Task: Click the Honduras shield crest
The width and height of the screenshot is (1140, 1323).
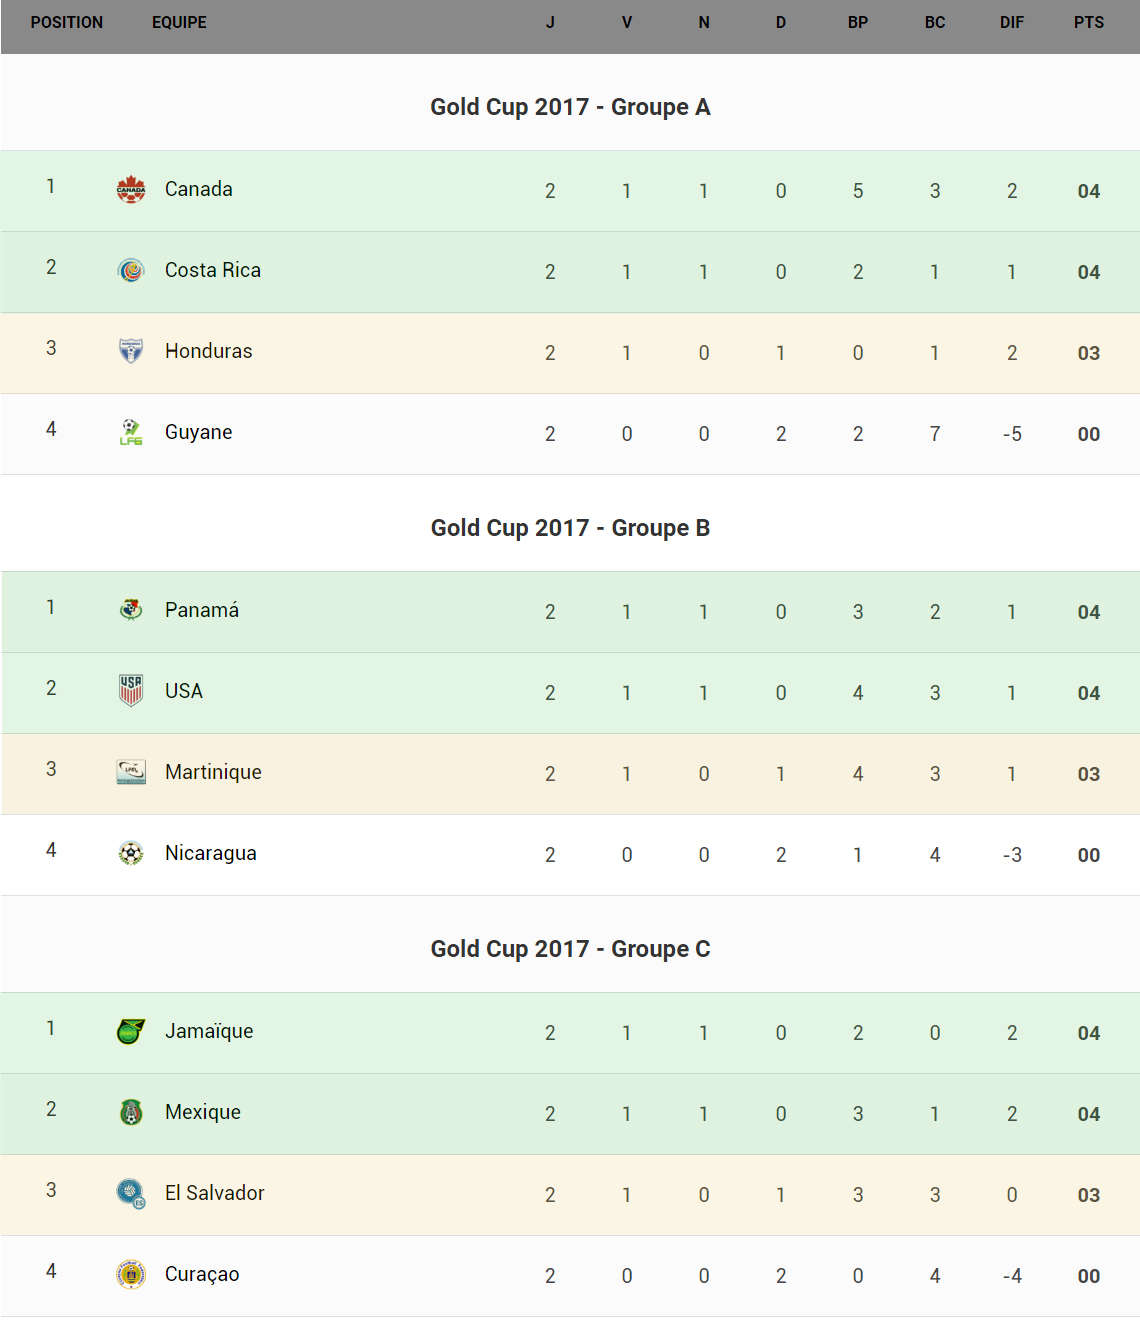Action: (131, 351)
